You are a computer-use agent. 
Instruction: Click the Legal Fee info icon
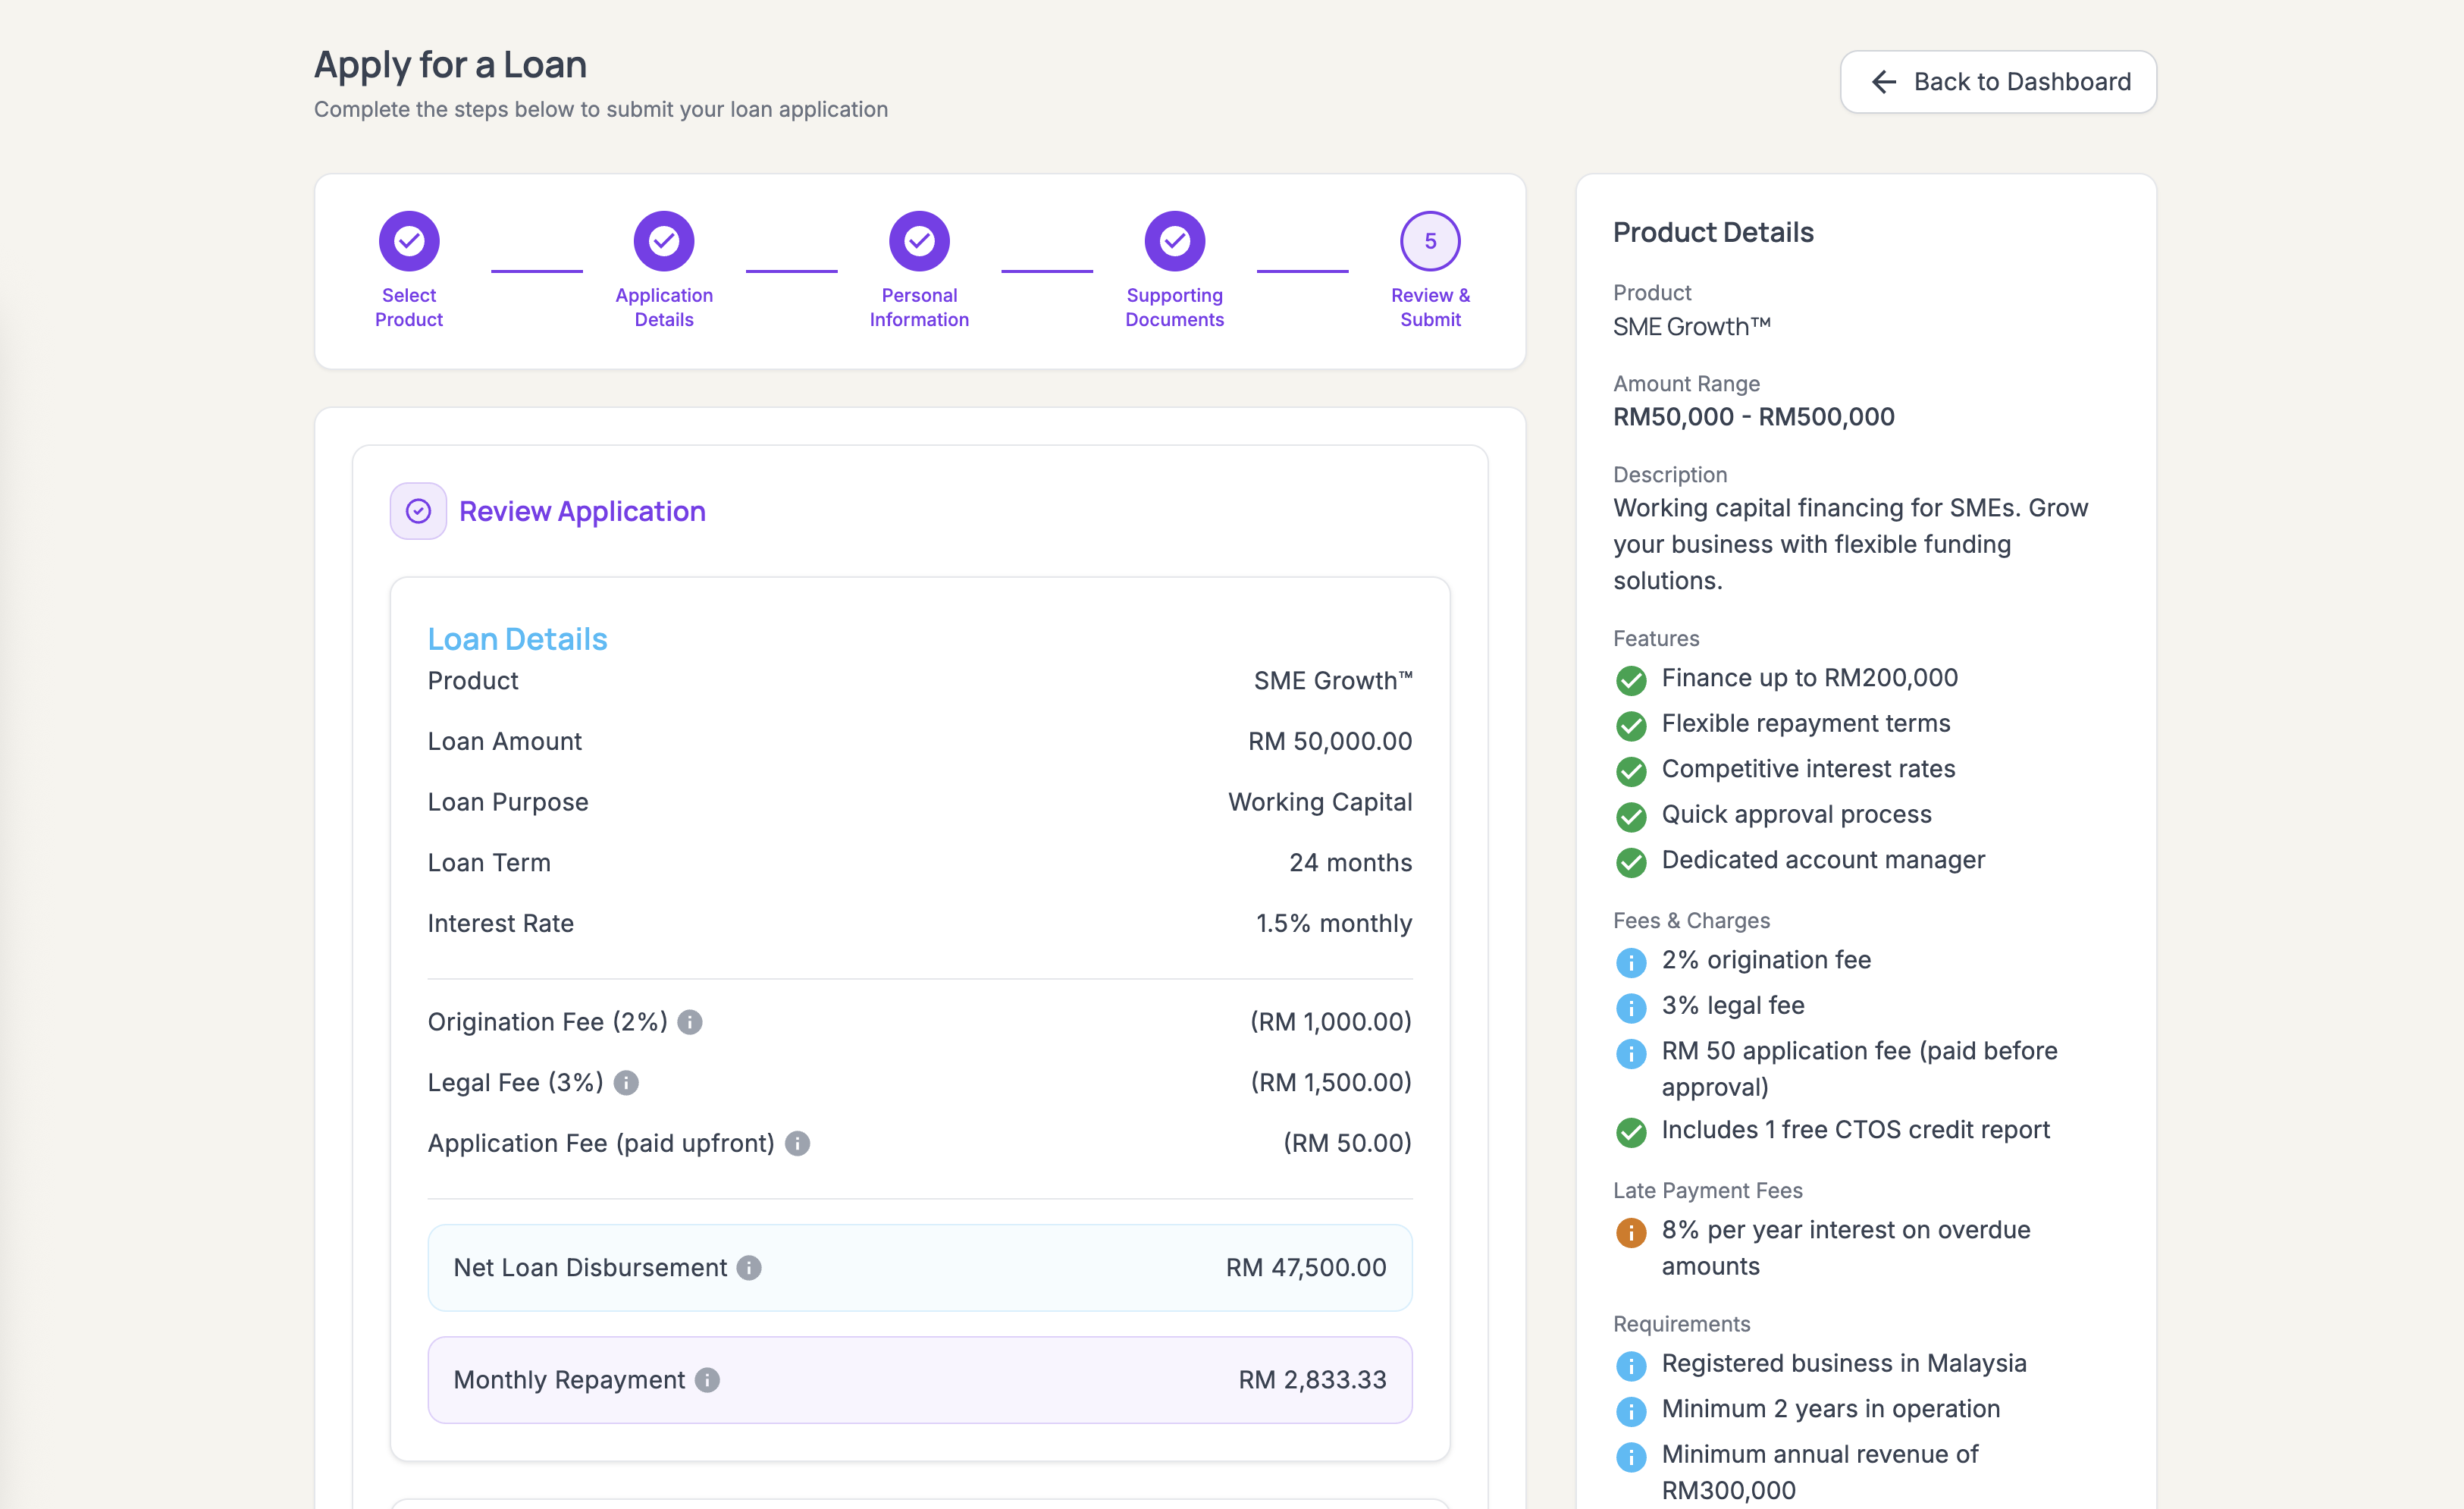(626, 1083)
